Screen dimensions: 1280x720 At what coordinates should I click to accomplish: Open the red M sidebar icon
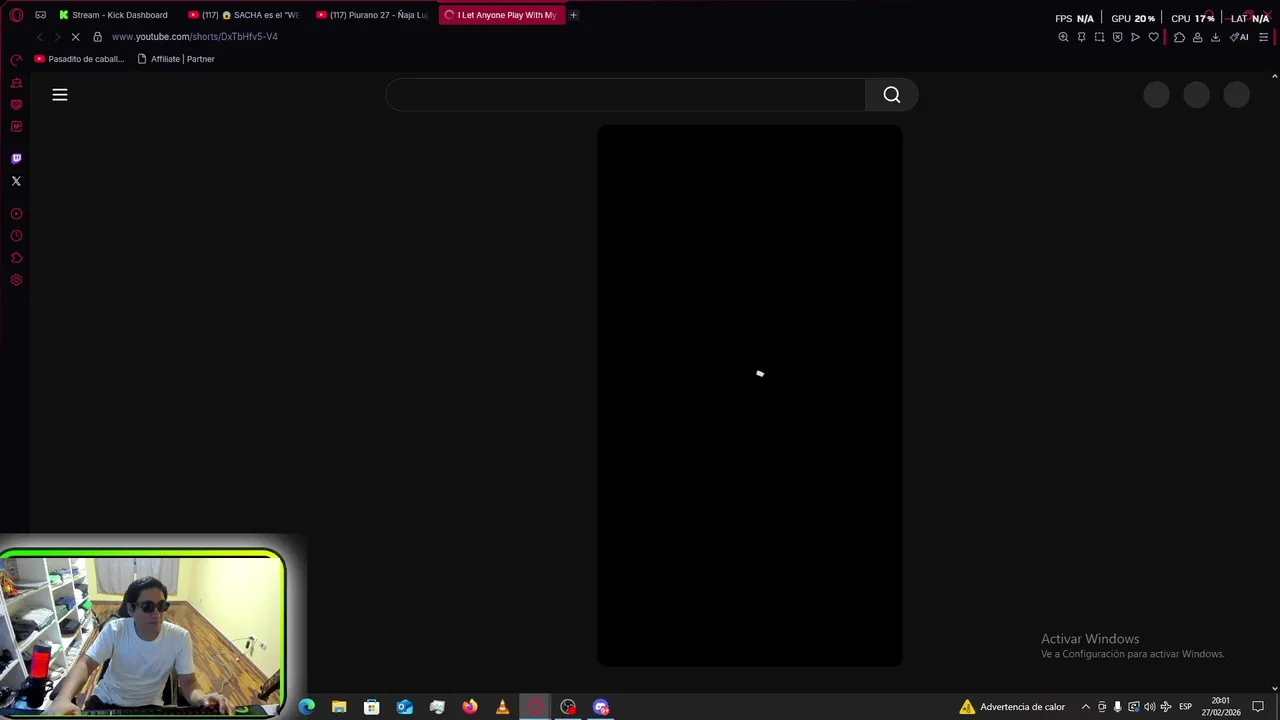16,126
